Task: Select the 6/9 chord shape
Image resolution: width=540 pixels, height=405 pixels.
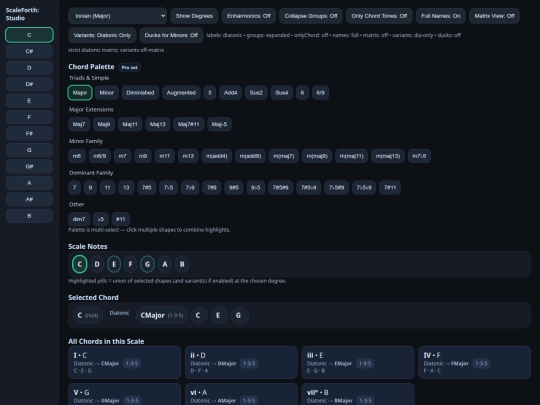Action: pyautogui.click(x=320, y=93)
